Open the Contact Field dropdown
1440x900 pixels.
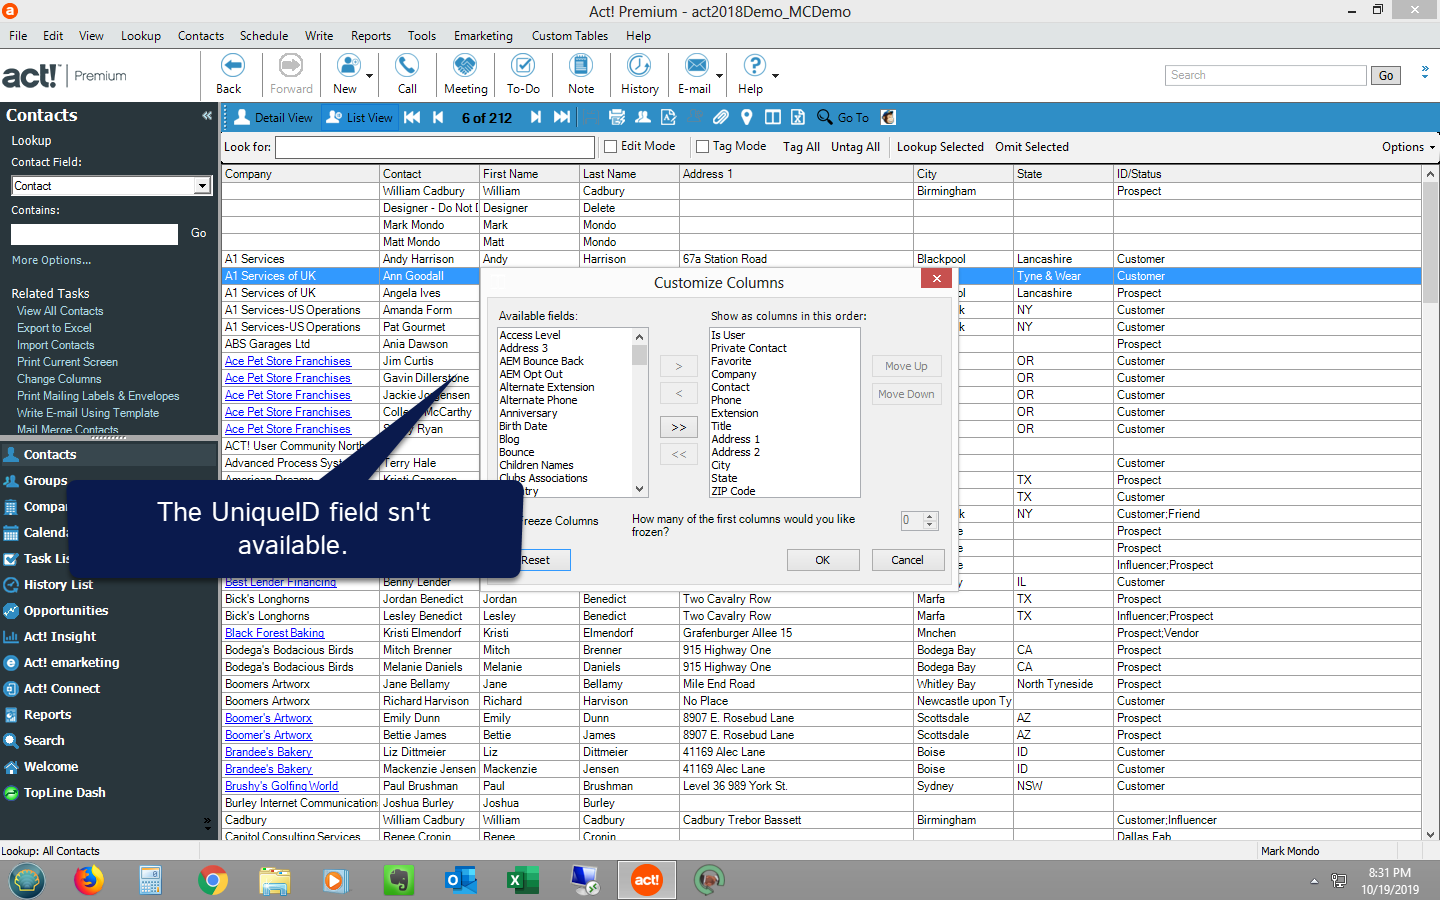pyautogui.click(x=202, y=186)
